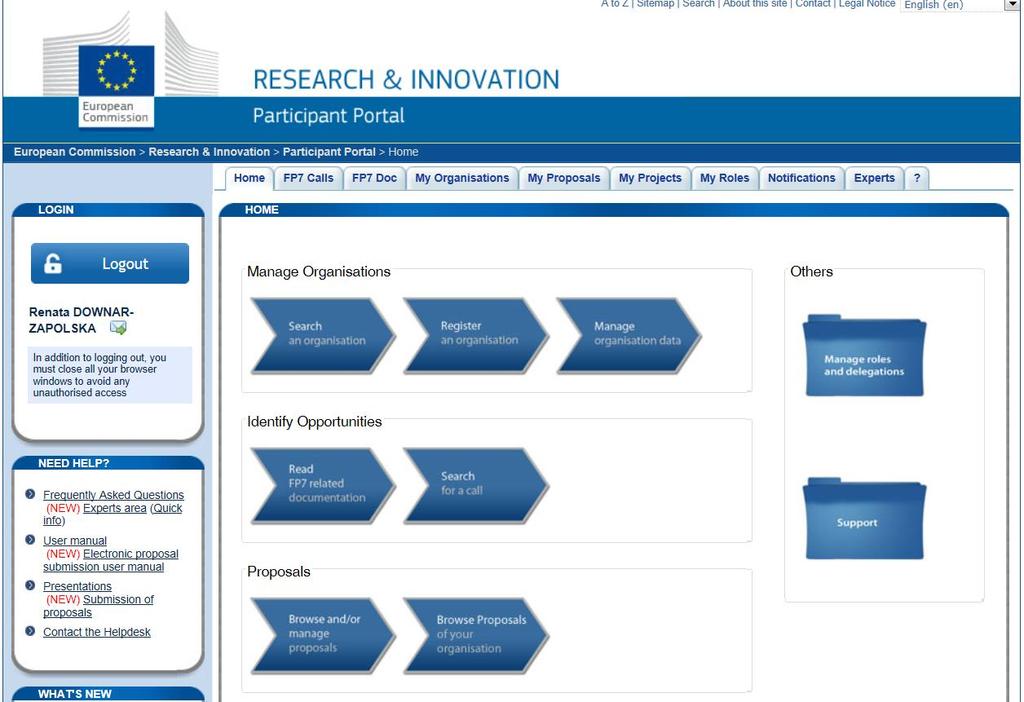Click the Search an organisation arrow
Viewport: 1024px width, 702px height.
click(323, 335)
